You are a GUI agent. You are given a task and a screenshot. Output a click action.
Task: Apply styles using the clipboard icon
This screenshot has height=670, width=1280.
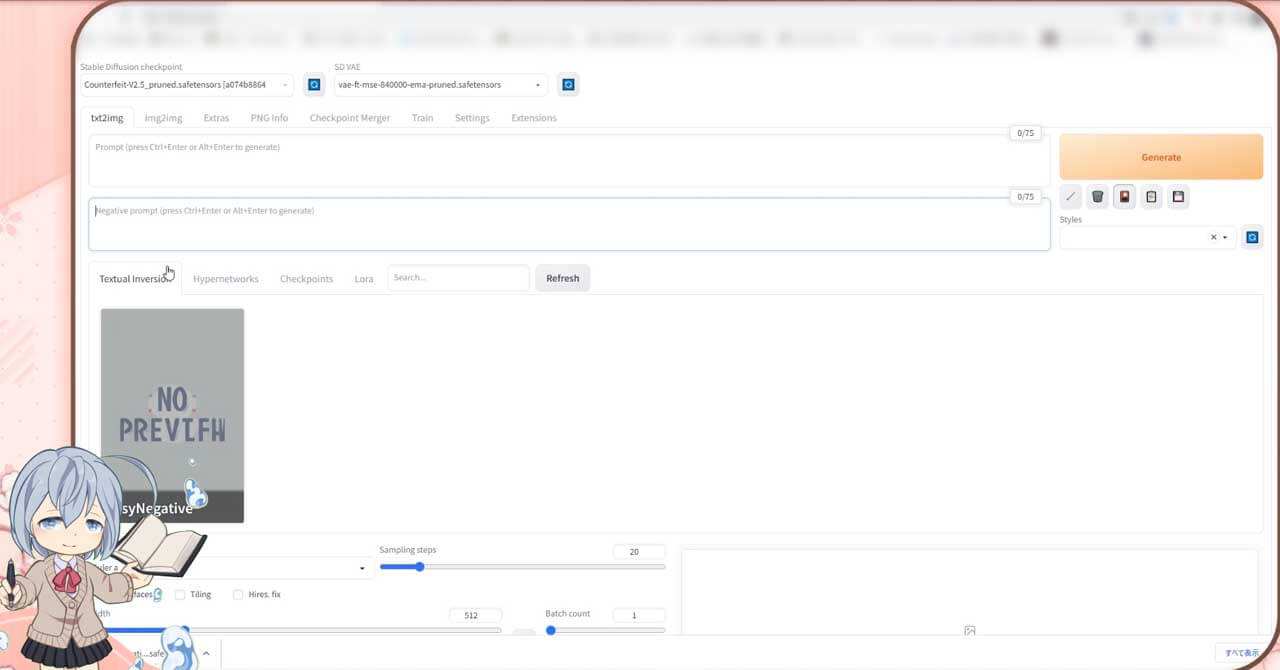tap(1151, 196)
